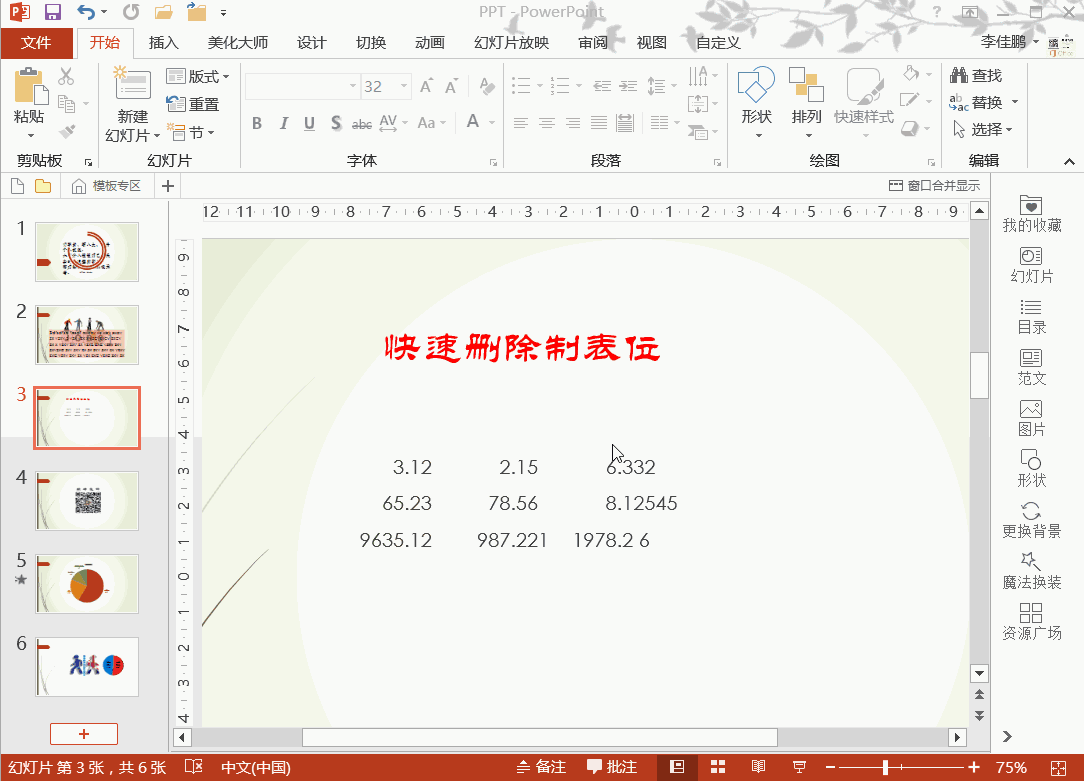Toggle Bold formatting

pyautogui.click(x=257, y=123)
